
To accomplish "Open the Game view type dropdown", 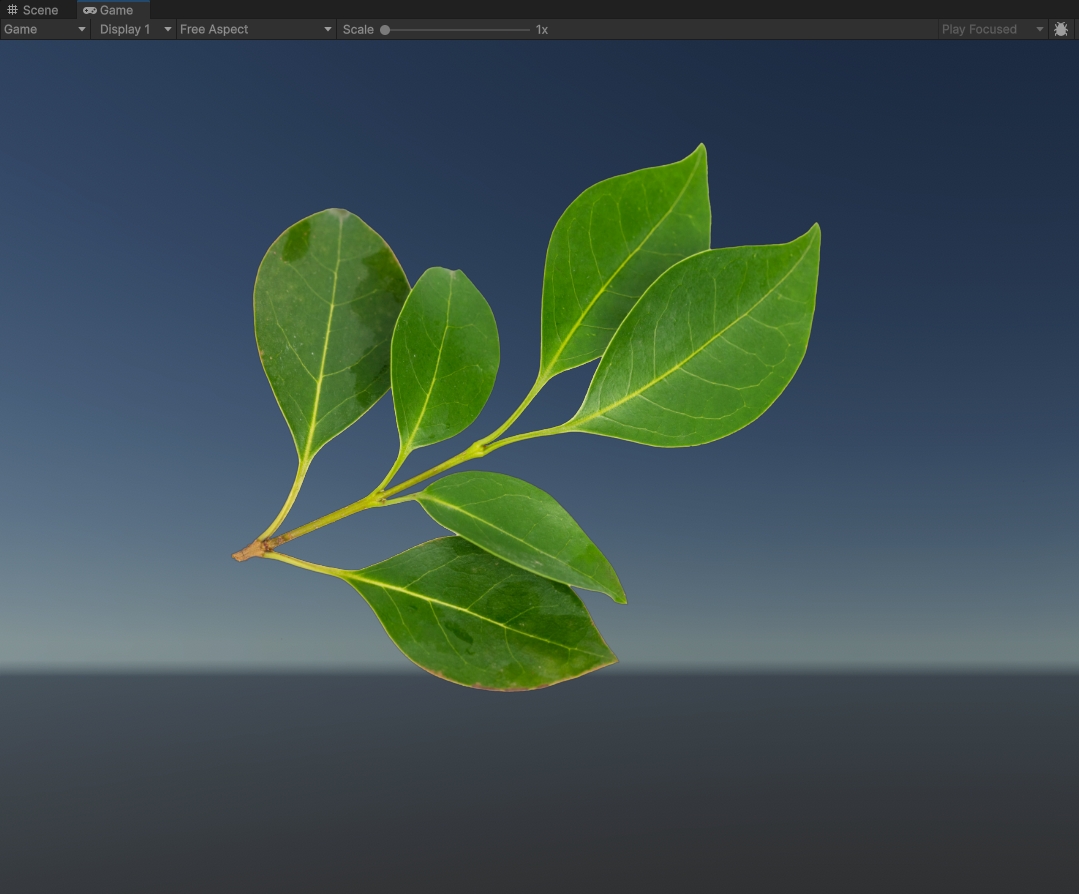I will pyautogui.click(x=45, y=29).
